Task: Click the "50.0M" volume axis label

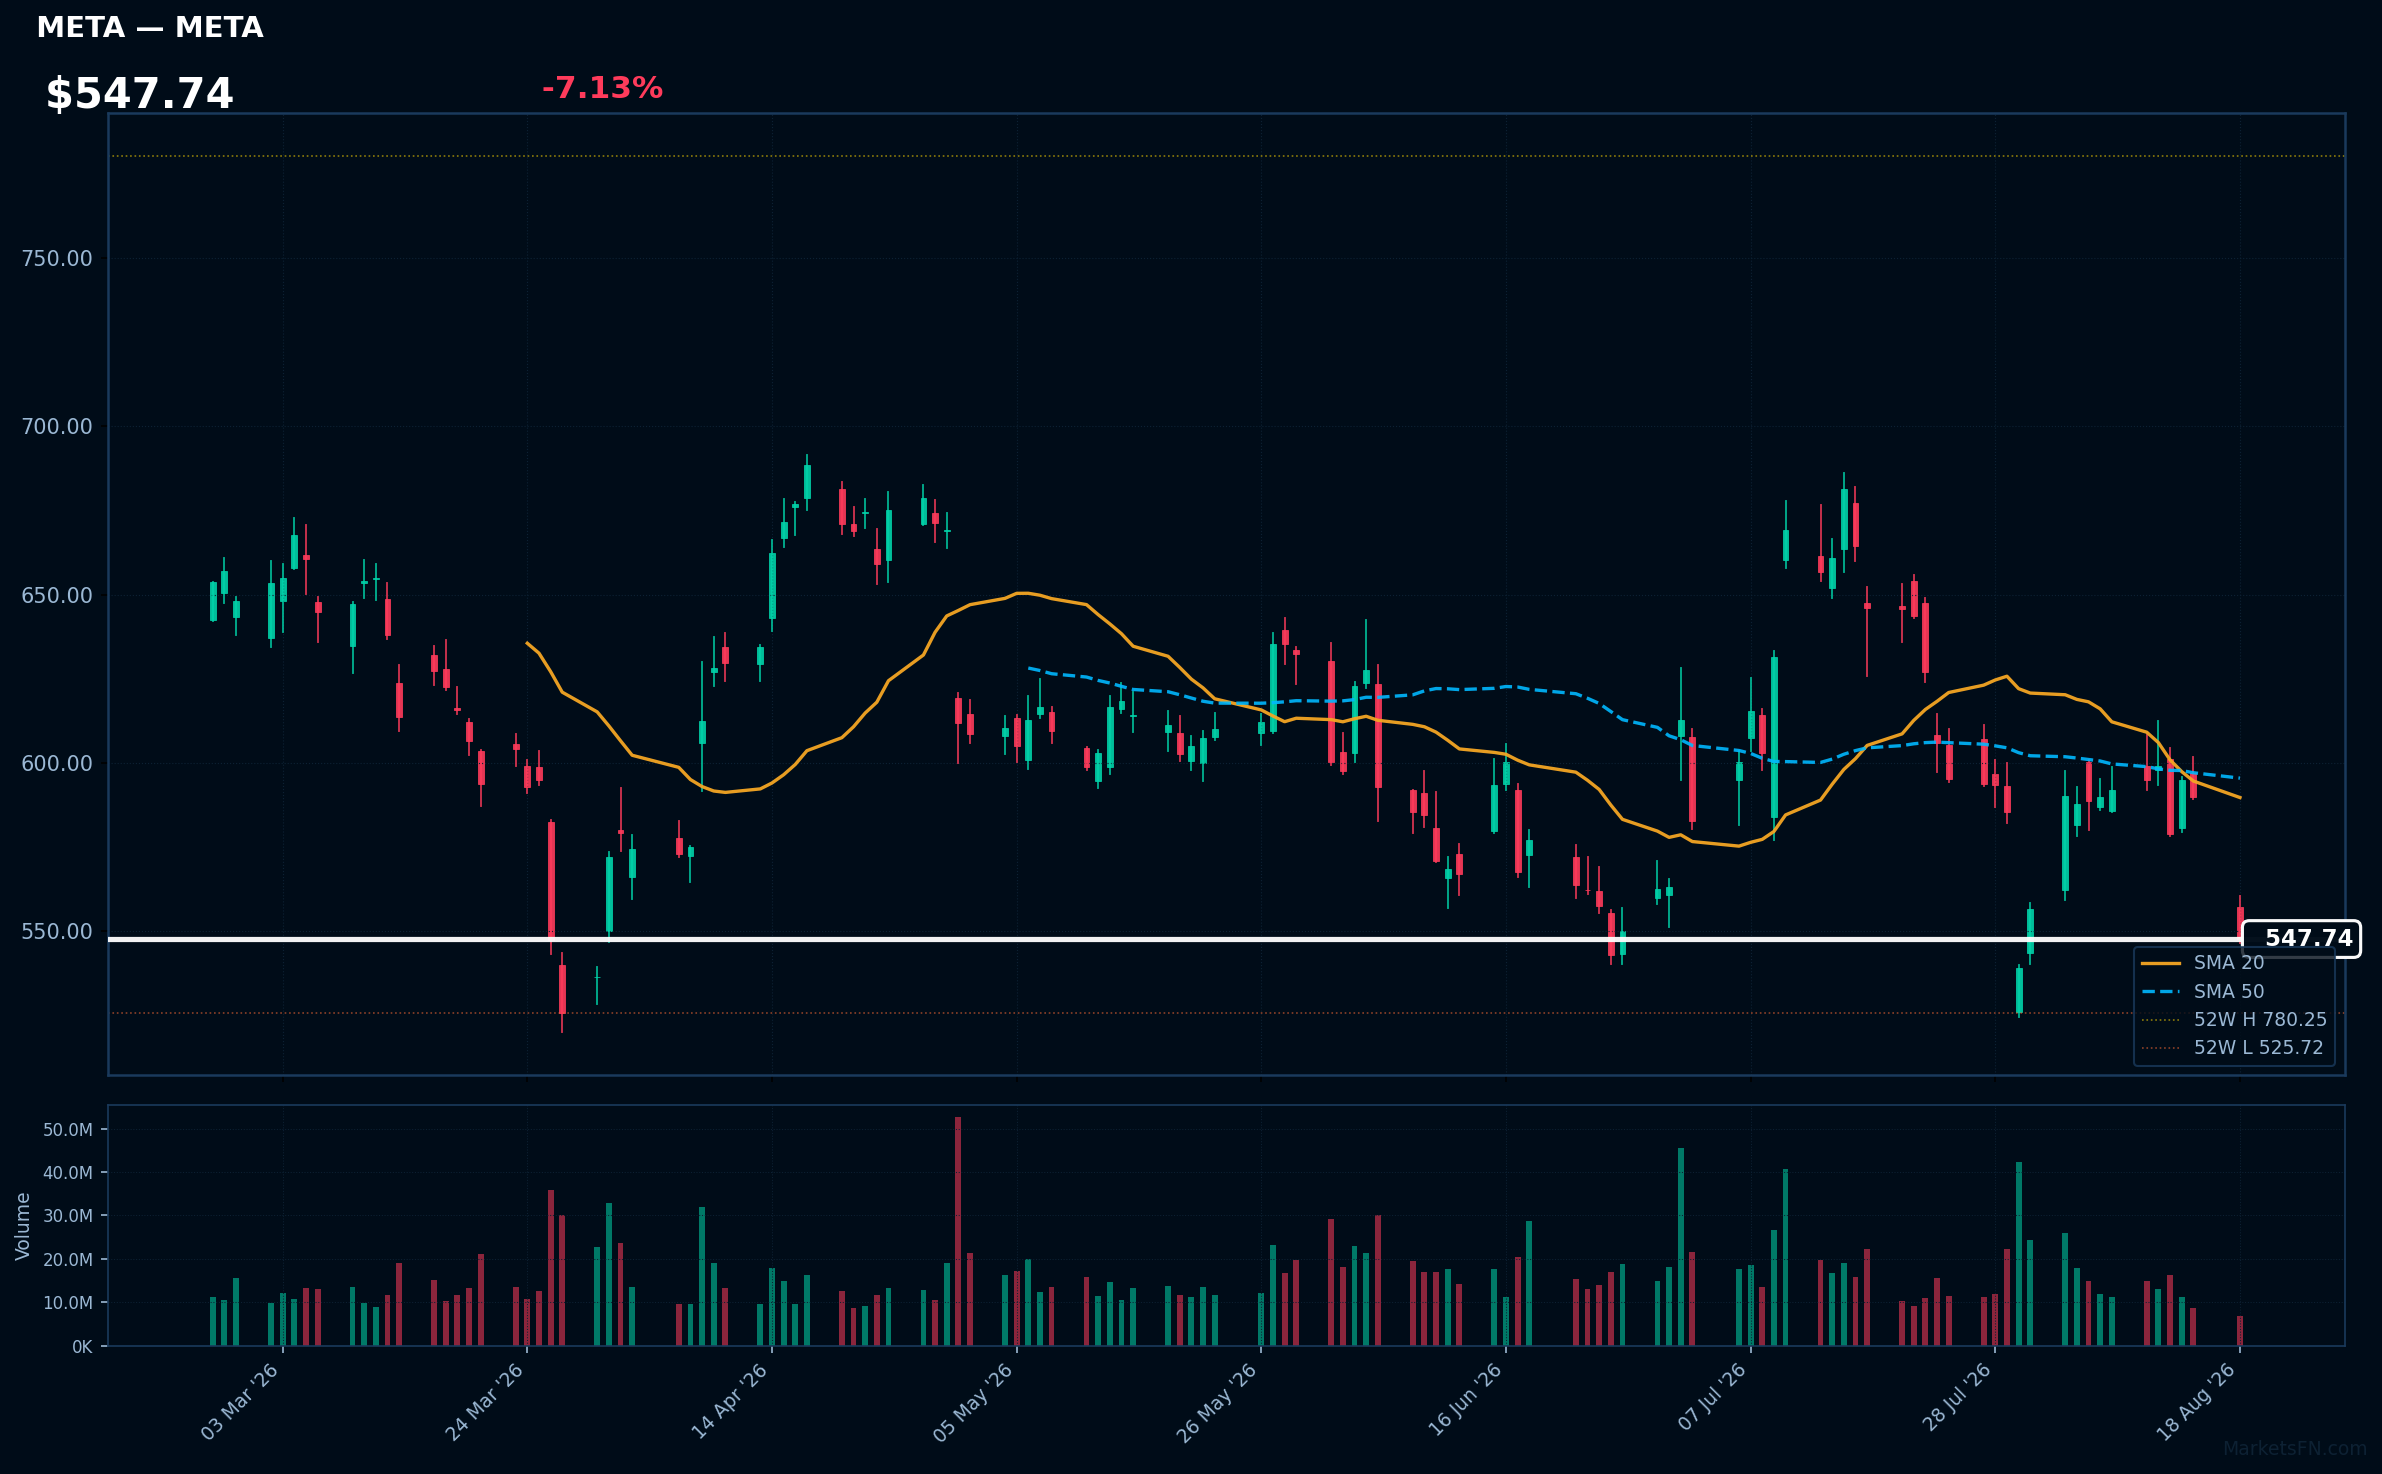Action: pos(68,1130)
